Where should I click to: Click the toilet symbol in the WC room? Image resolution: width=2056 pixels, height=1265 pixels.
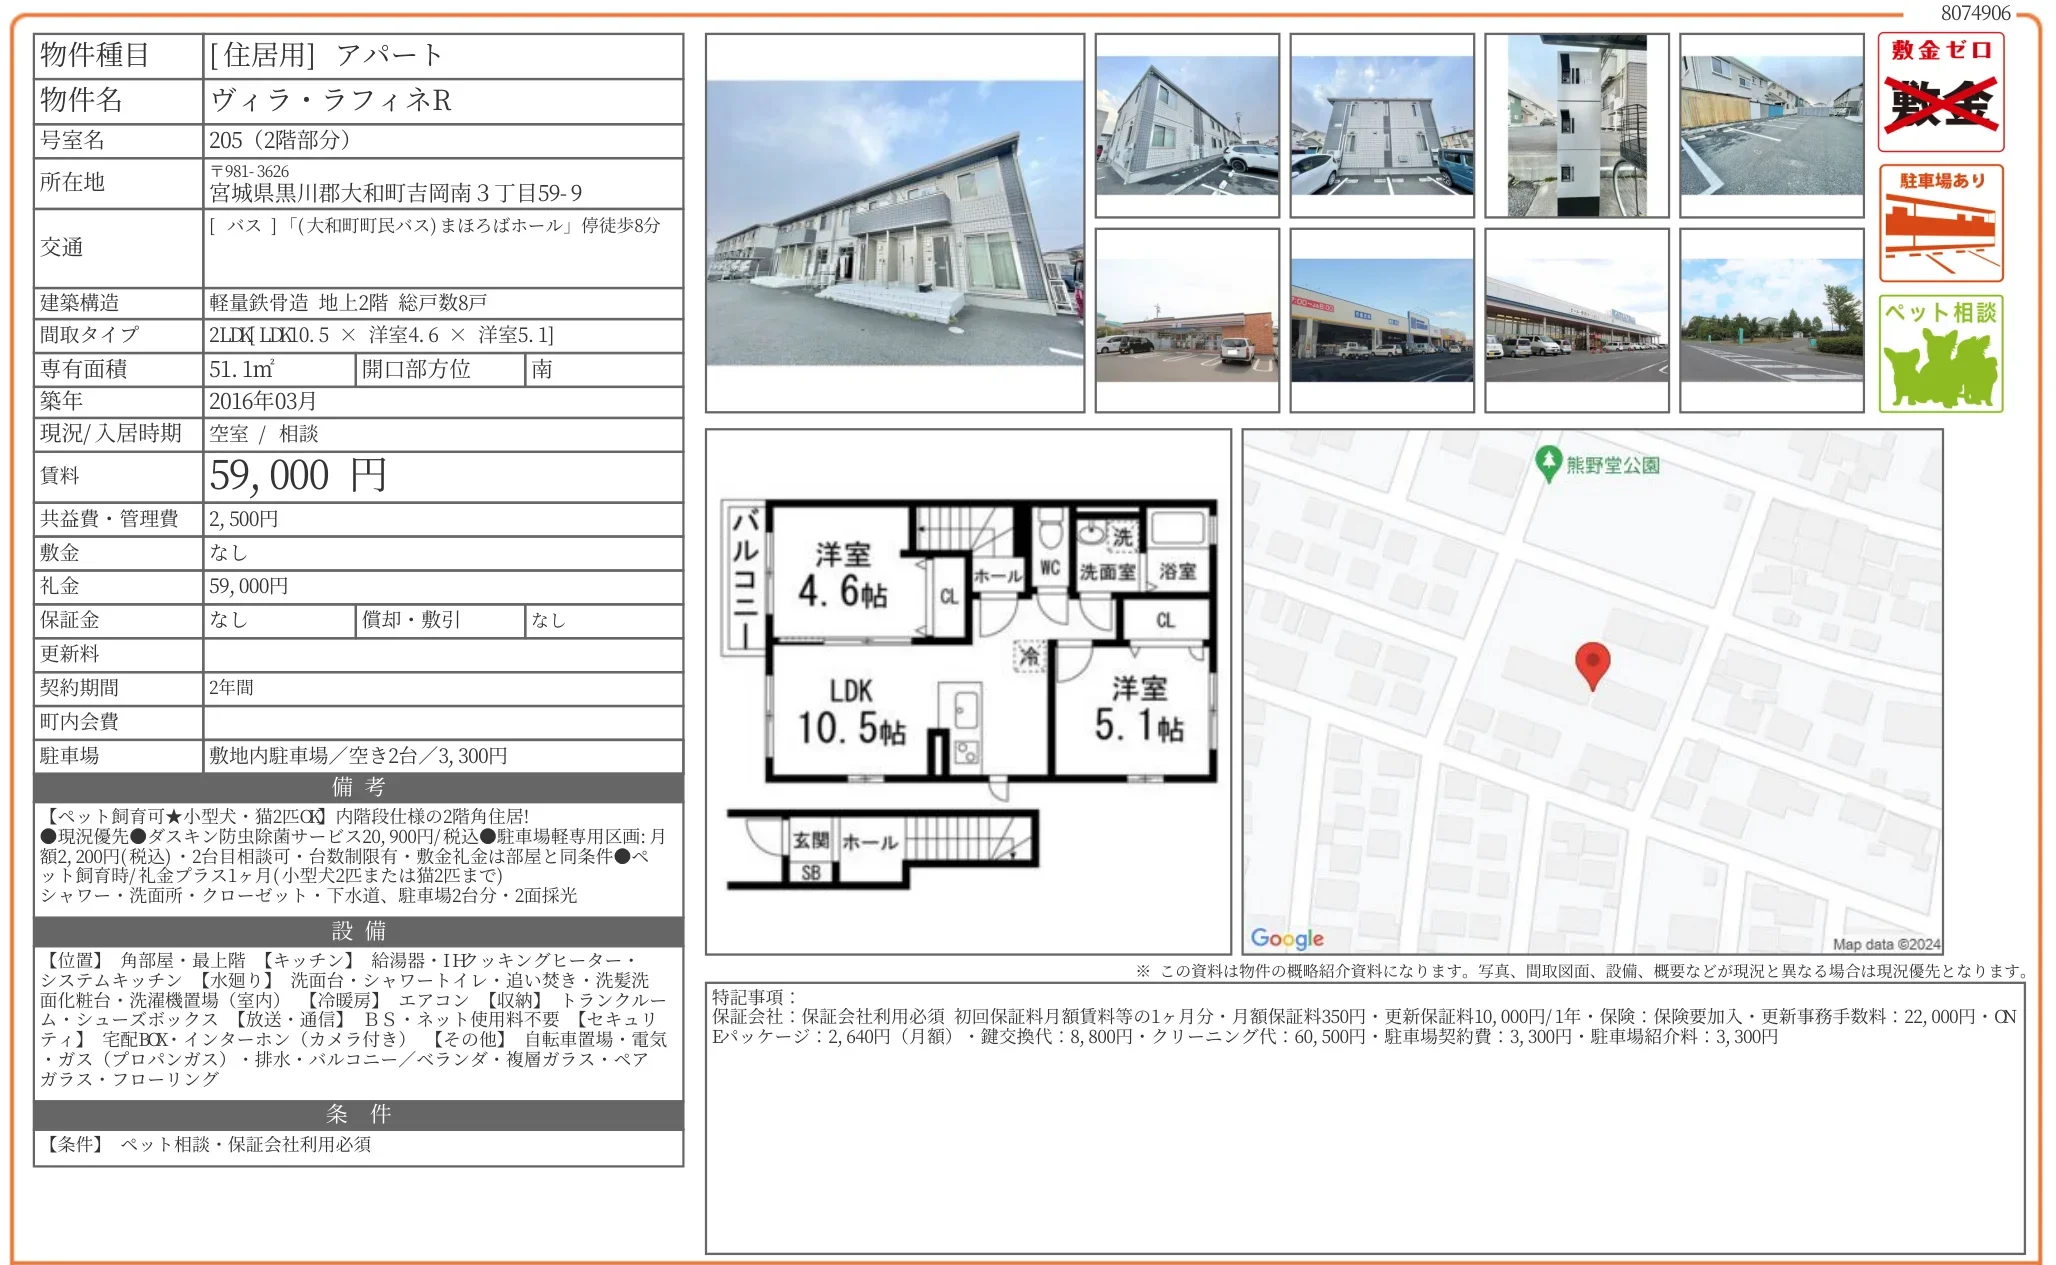point(1049,527)
